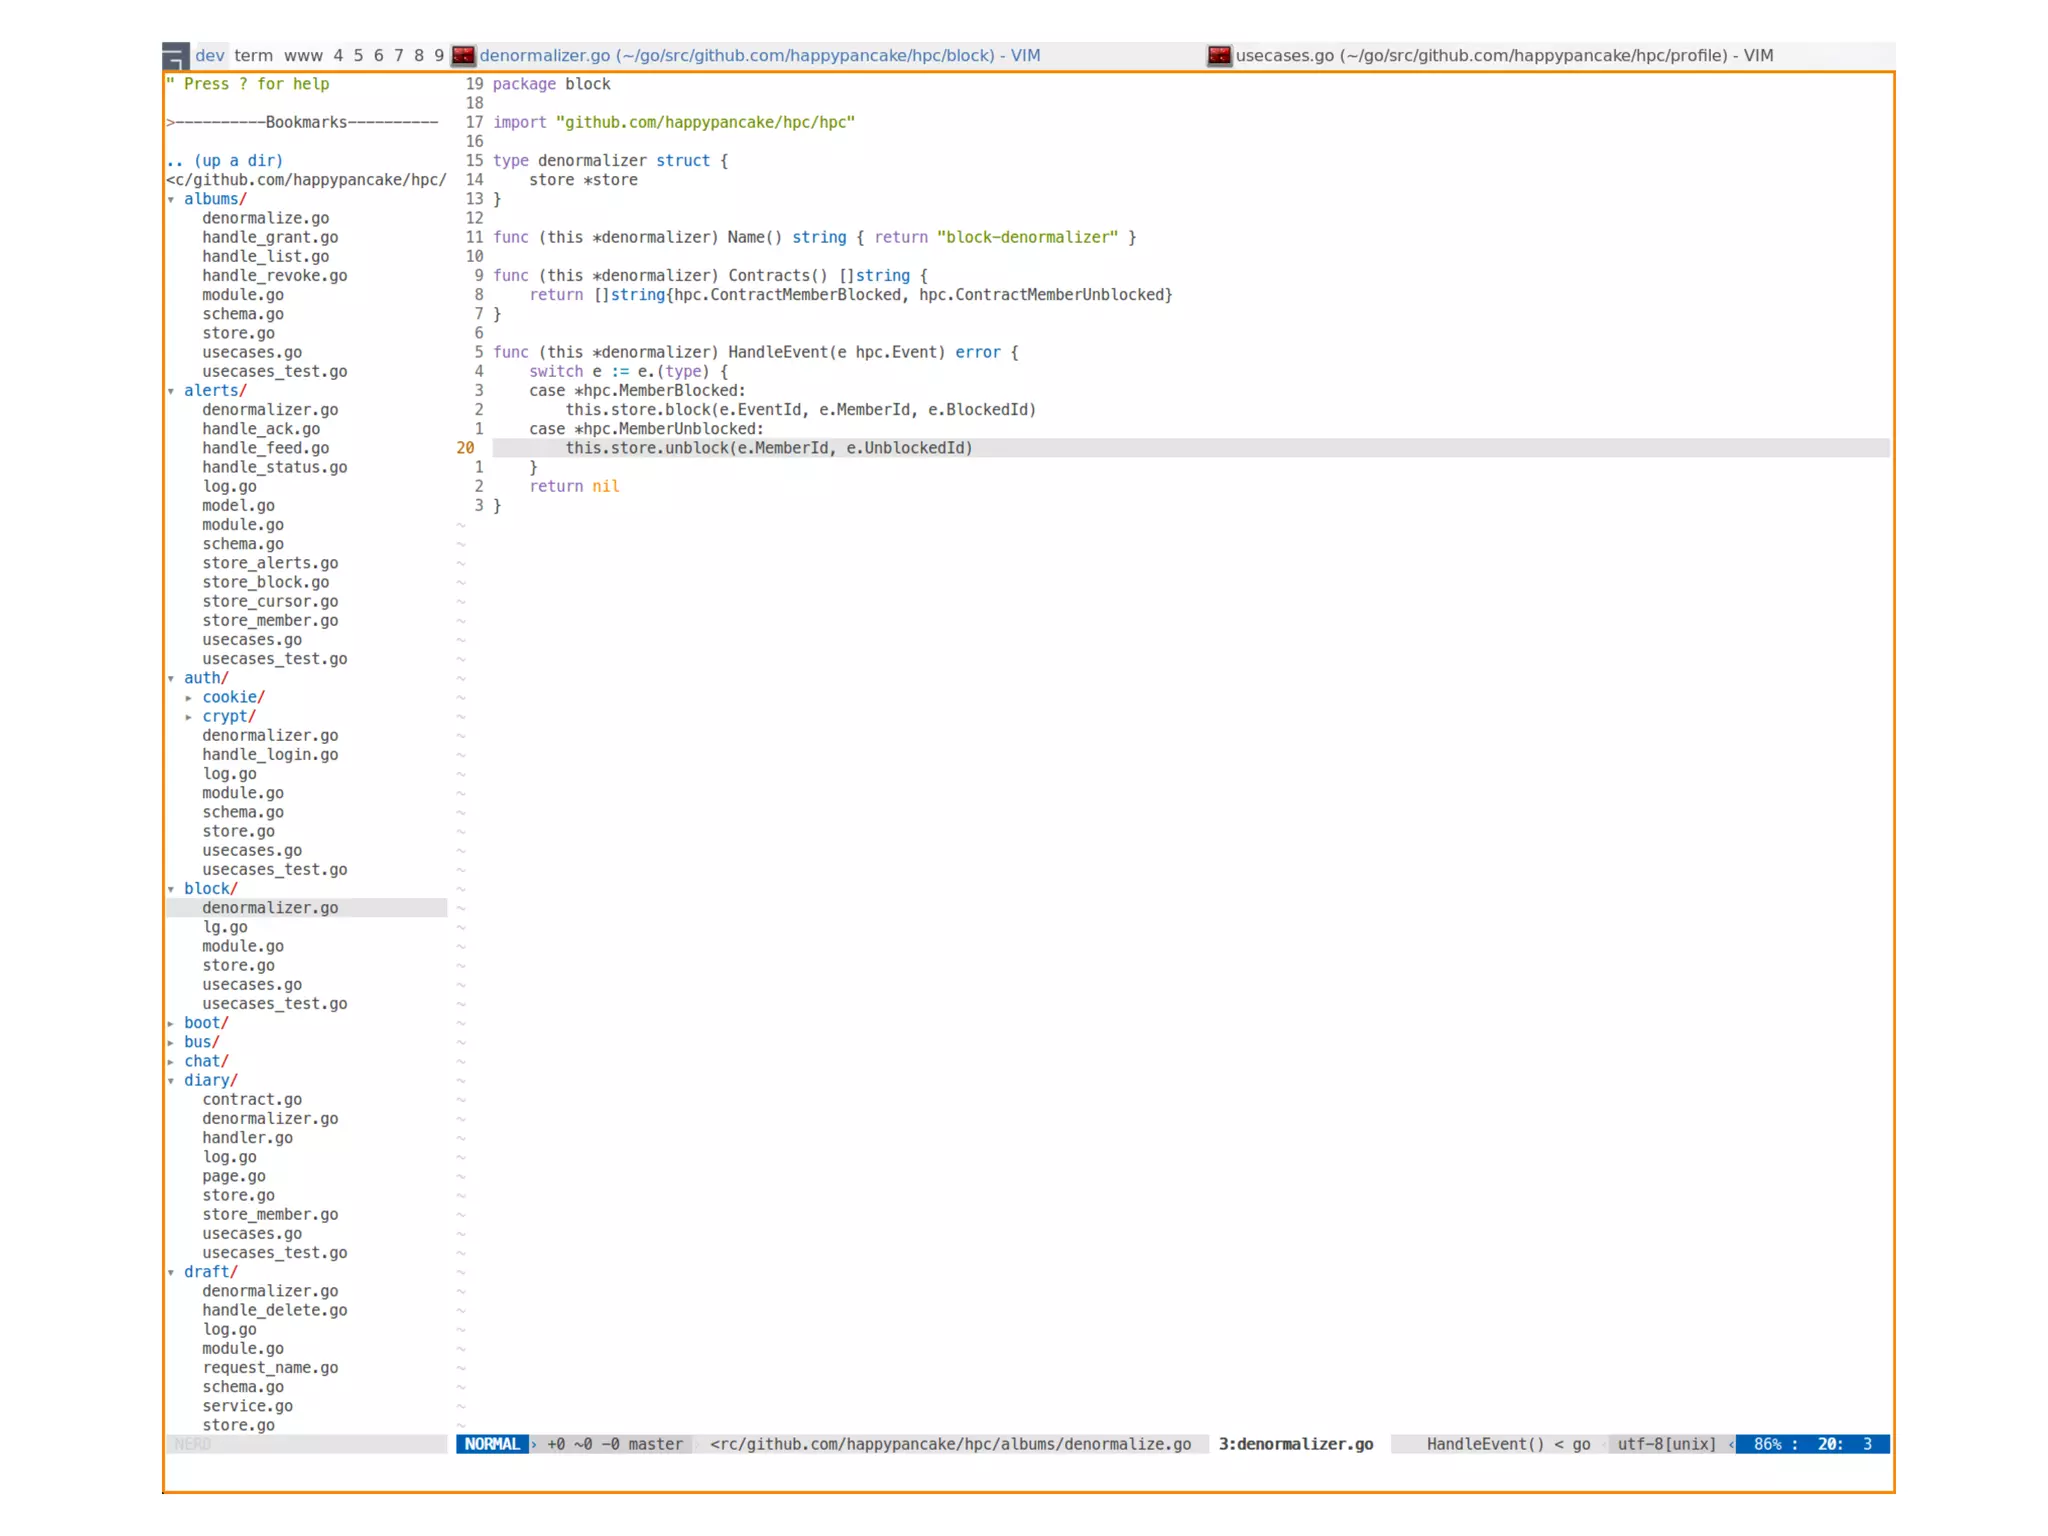This screenshot has height=1536, width=2048.
Task: Click the master git branch indicator
Action: point(655,1444)
